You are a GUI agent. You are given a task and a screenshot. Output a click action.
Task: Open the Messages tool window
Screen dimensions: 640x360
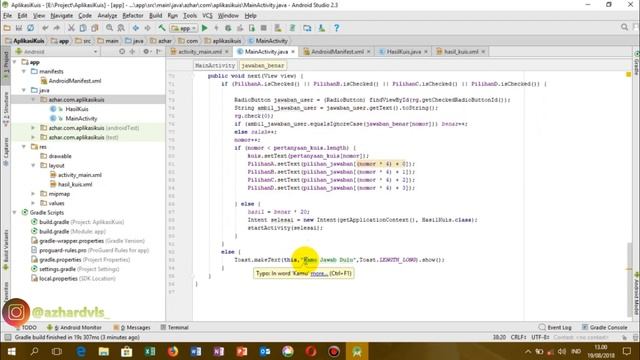[x=132, y=328]
